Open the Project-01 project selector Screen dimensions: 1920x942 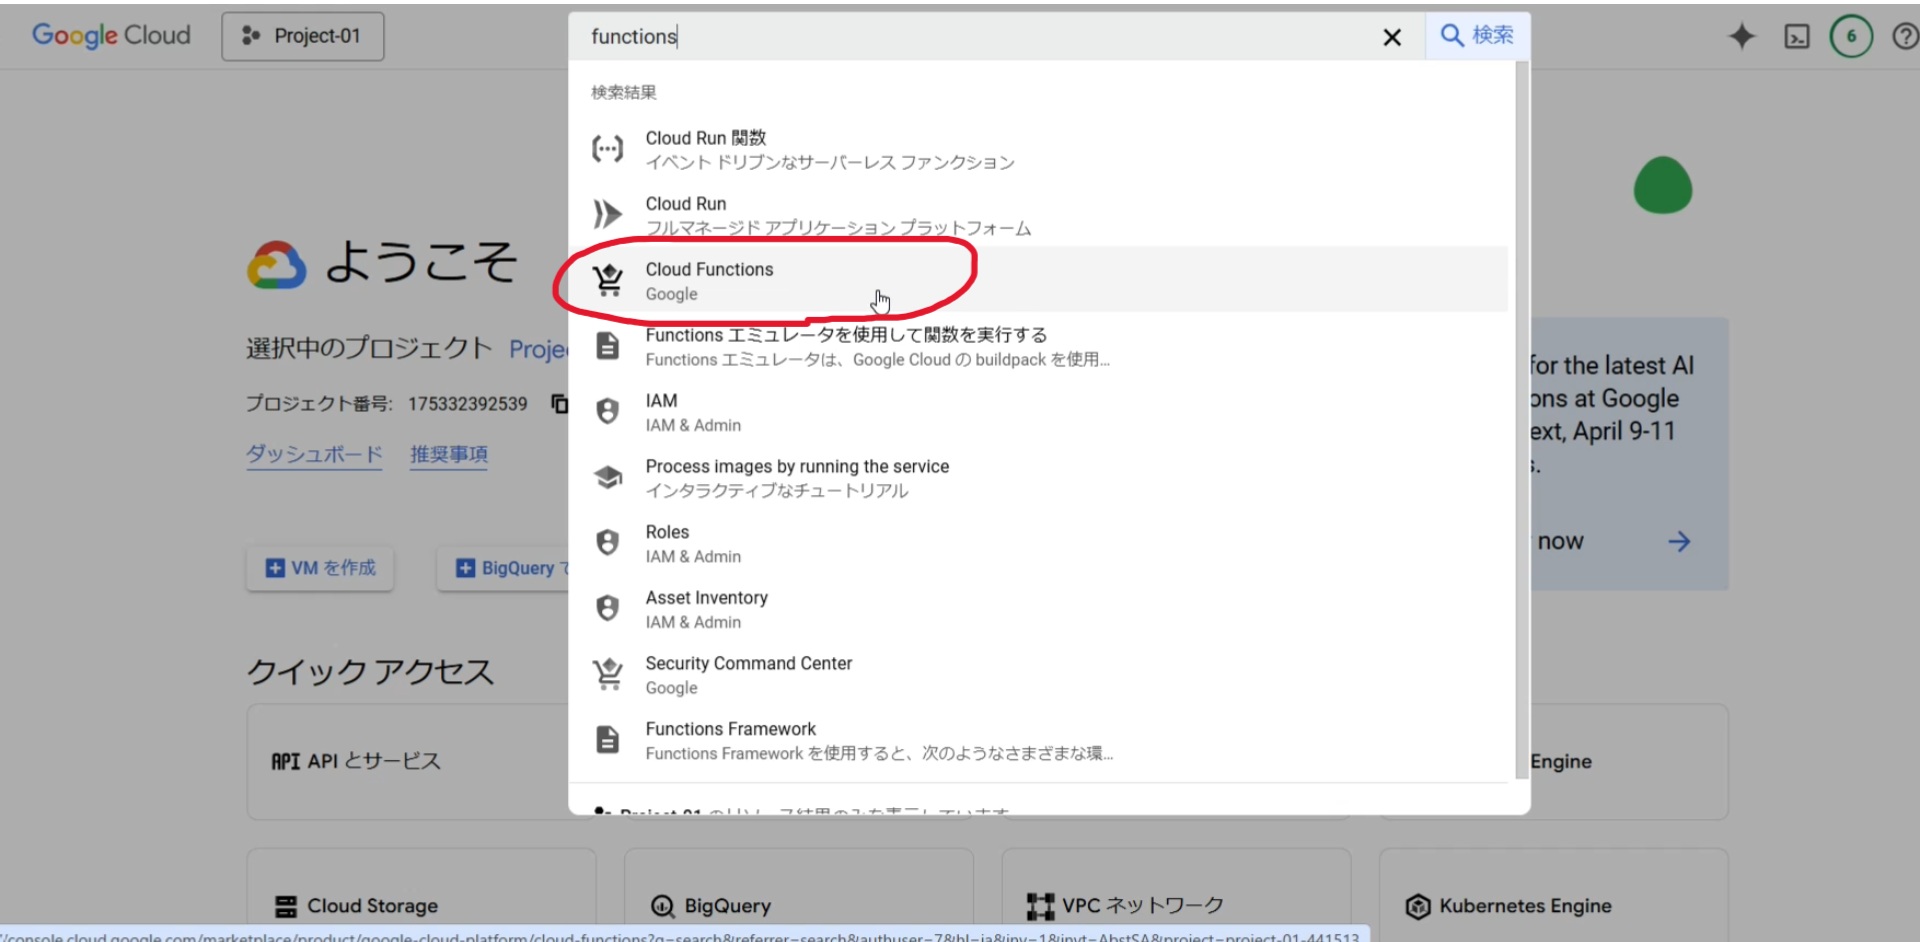click(x=302, y=35)
